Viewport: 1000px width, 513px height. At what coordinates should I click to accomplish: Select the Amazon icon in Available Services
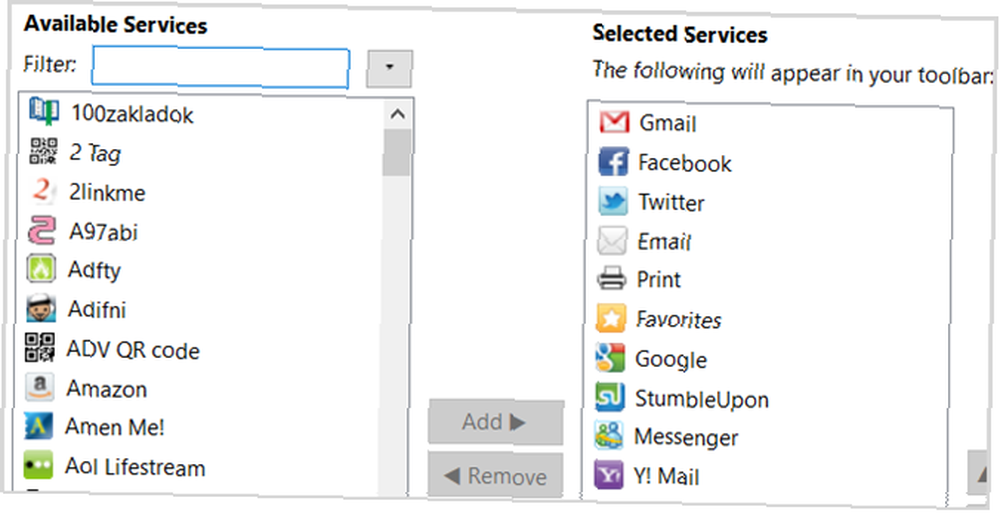coord(40,387)
